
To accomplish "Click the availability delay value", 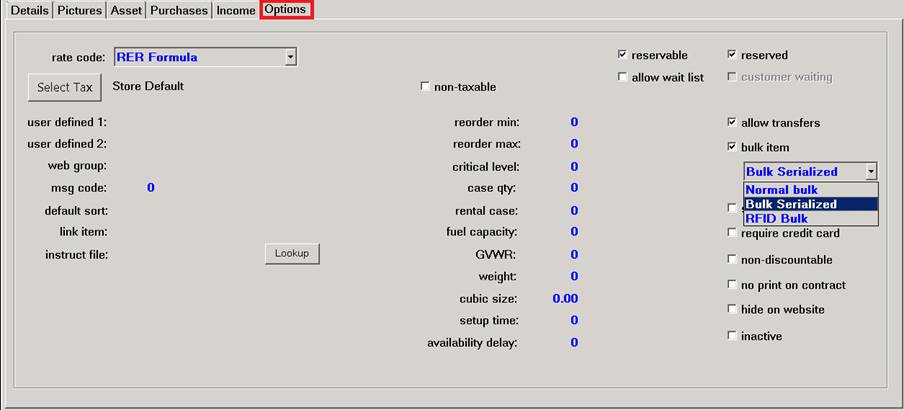I will [574, 343].
